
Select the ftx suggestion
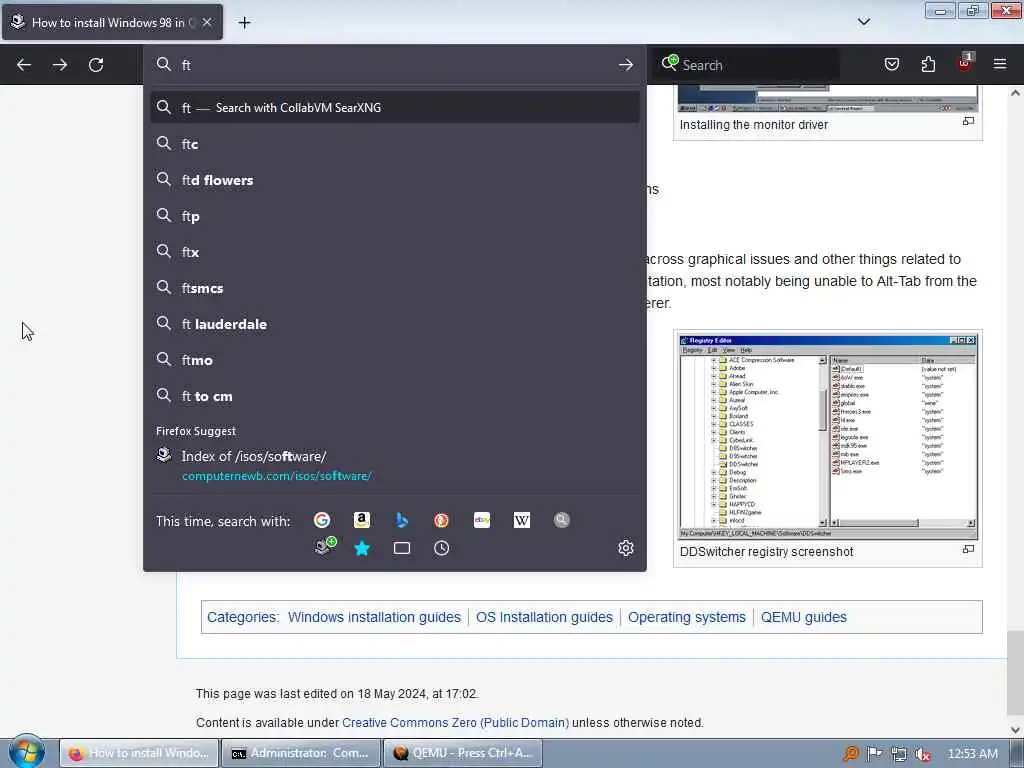tap(394, 251)
